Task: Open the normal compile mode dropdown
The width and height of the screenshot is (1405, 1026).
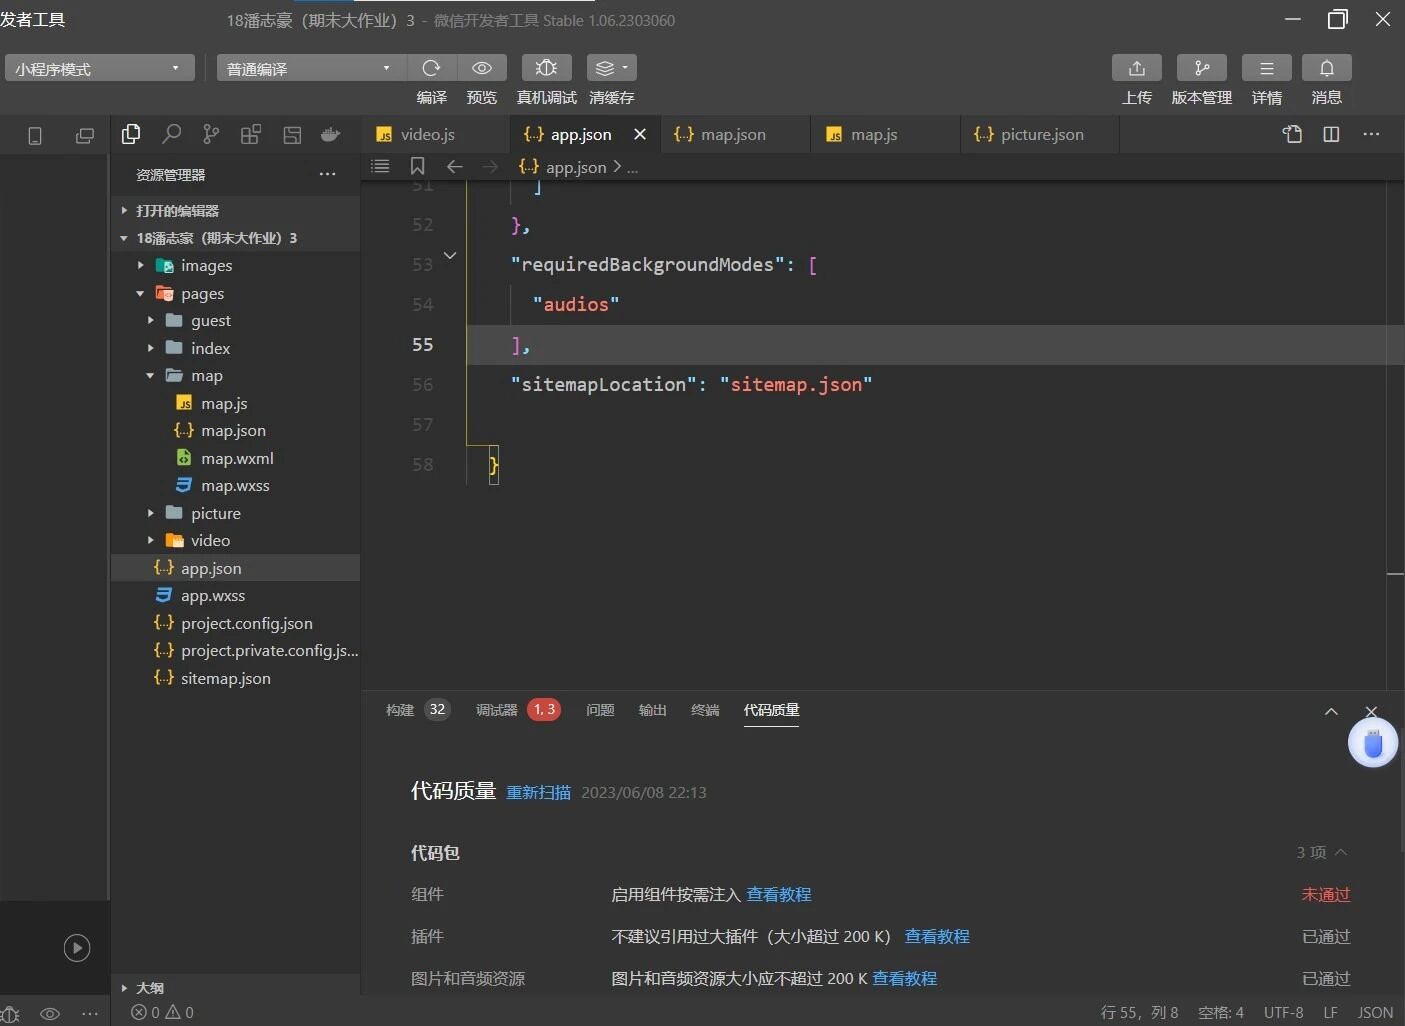Action: [x=311, y=68]
